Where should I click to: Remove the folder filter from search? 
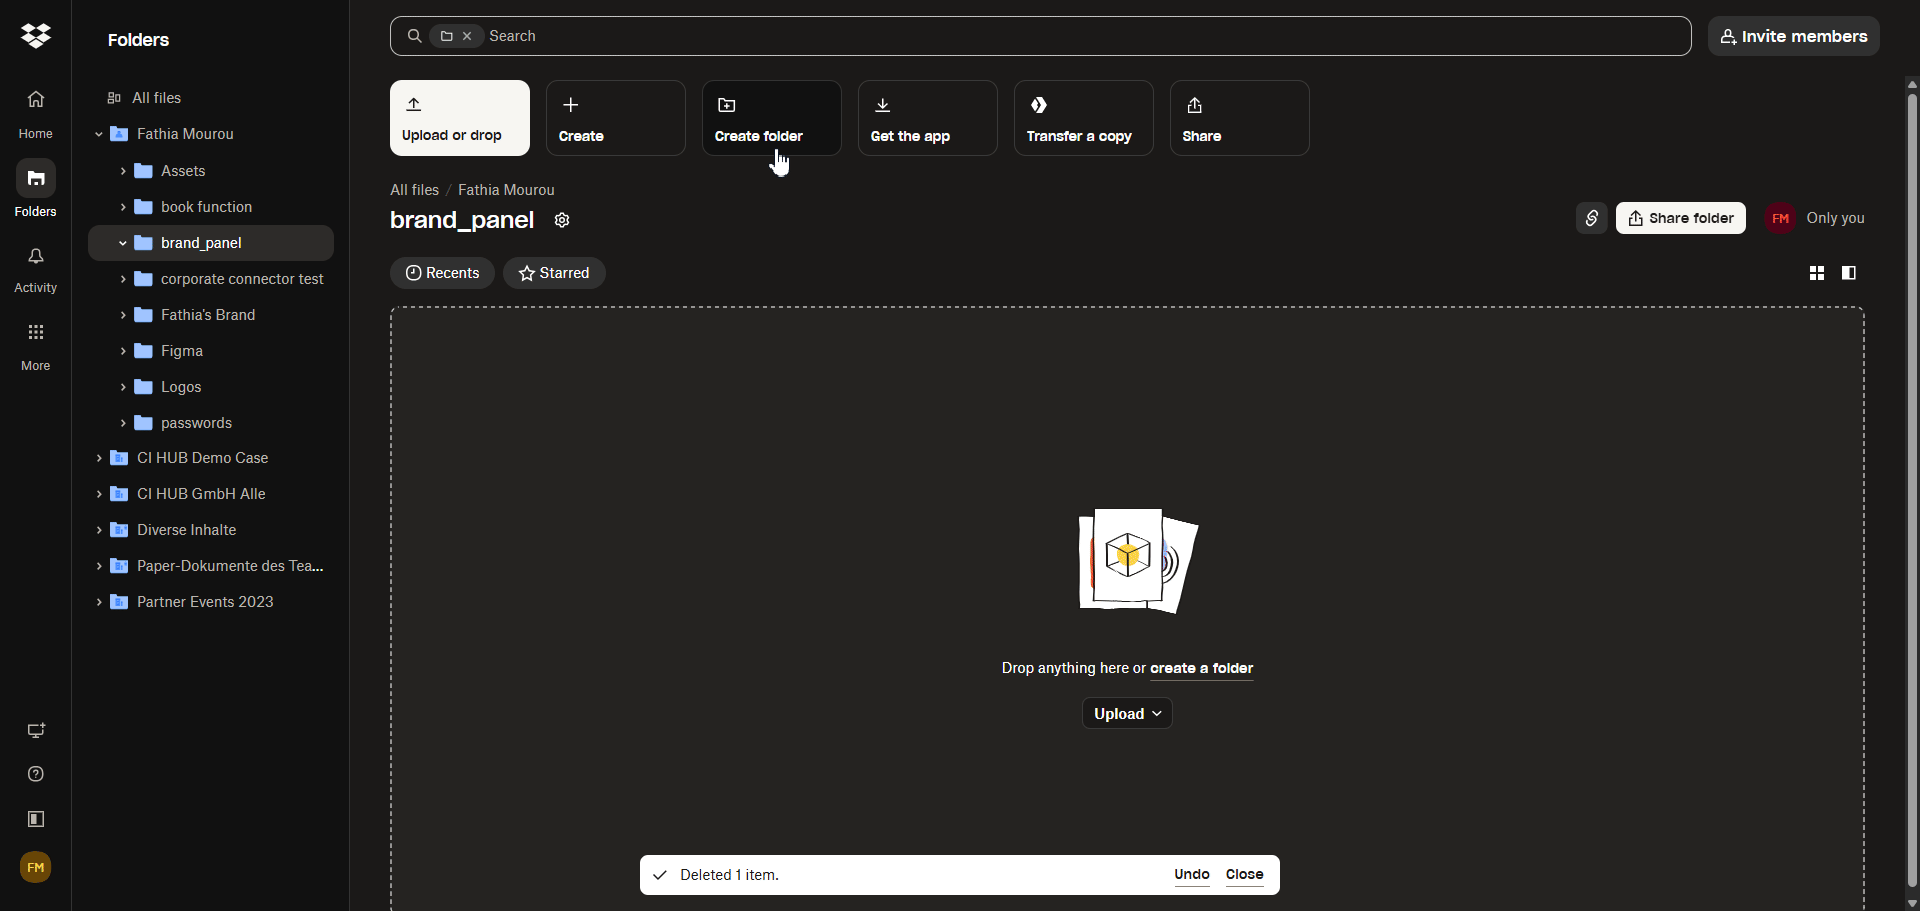click(467, 36)
